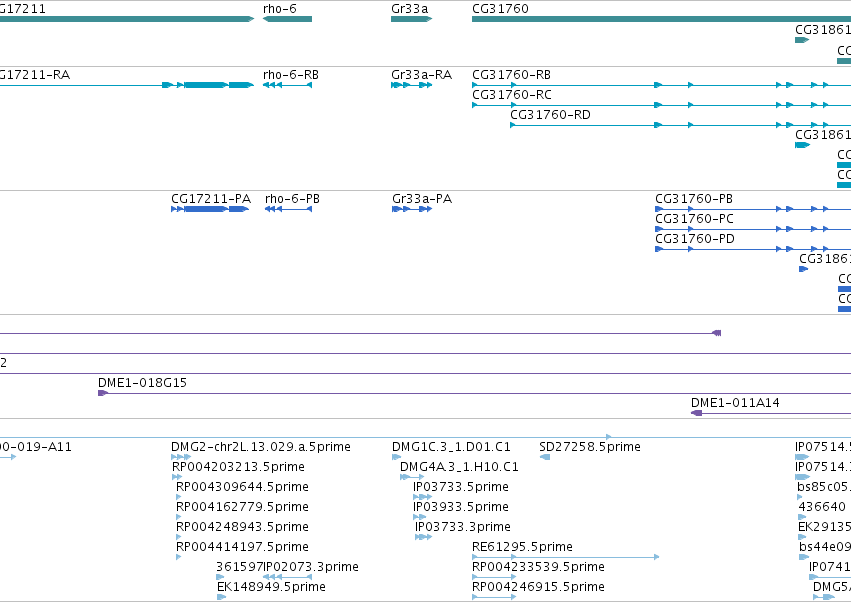This screenshot has width=851, height=602.
Task: Select the DMG1C.3_1.D01.C1 EST label
Action: (x=451, y=447)
